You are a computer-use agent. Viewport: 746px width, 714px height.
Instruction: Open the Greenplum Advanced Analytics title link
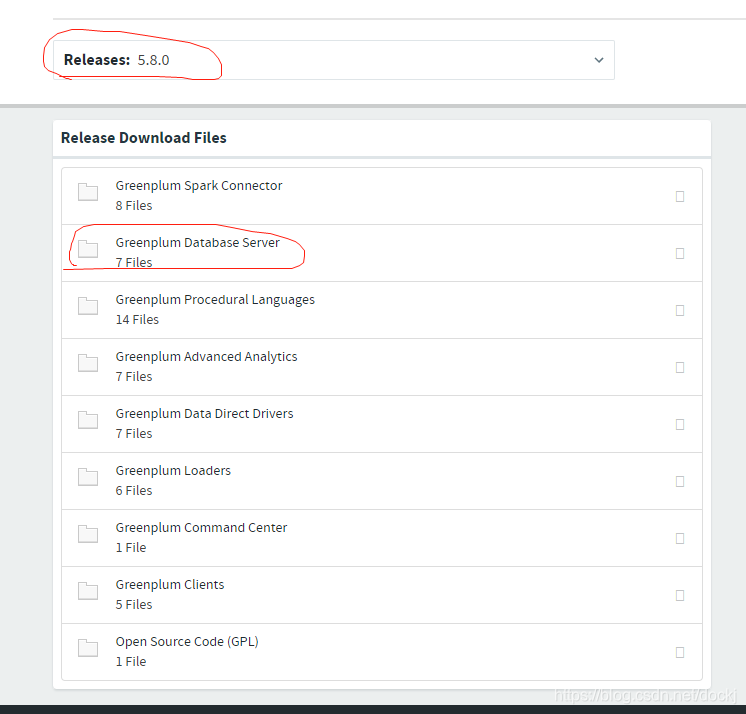pyautogui.click(x=206, y=357)
